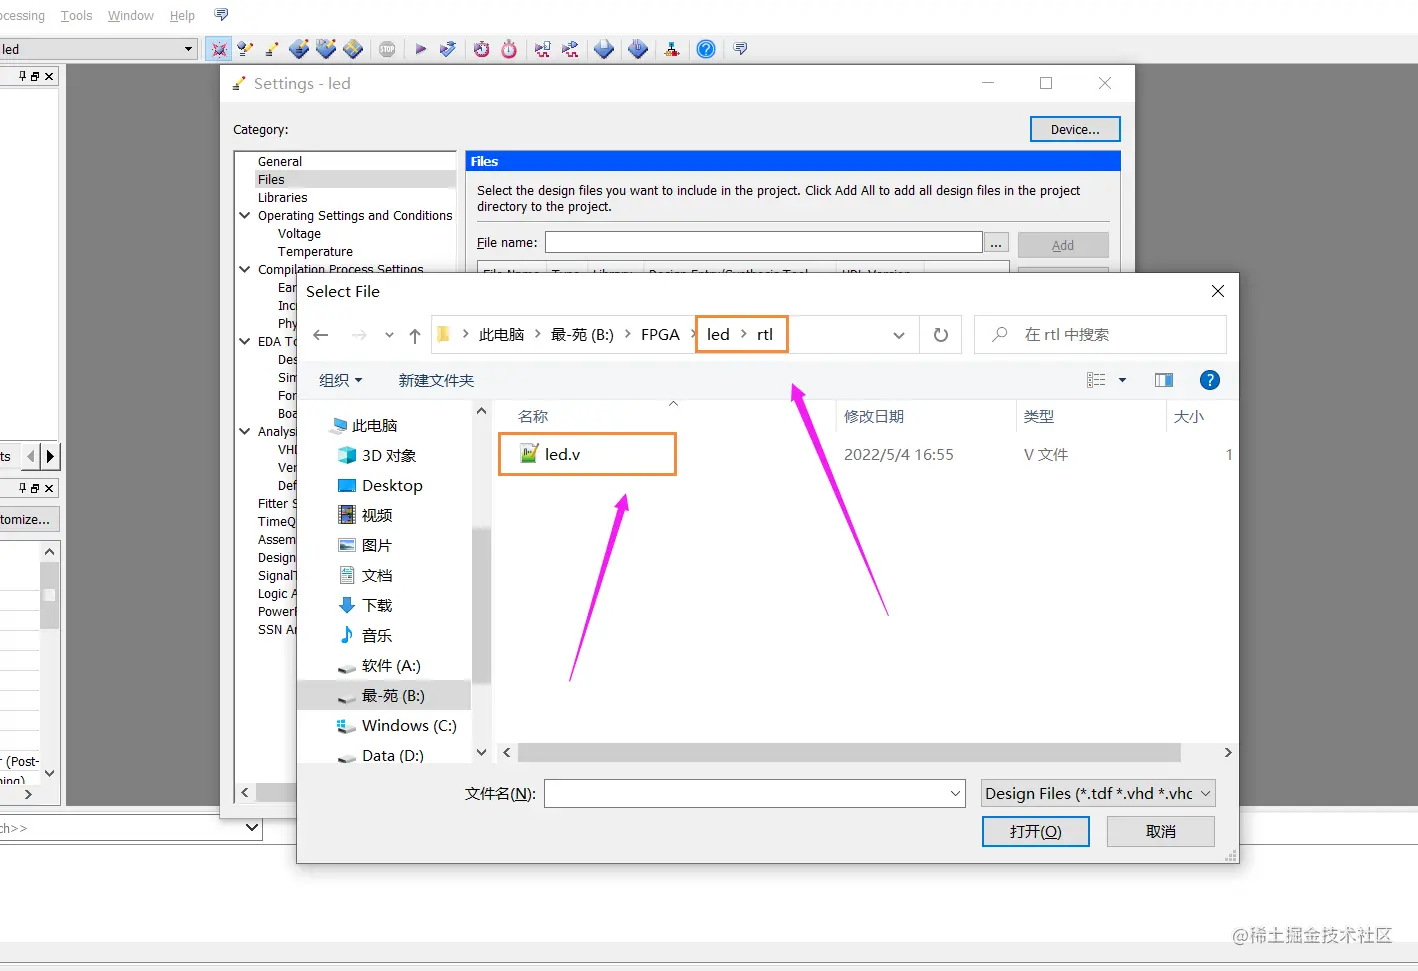Open the Window menu

click(x=130, y=16)
